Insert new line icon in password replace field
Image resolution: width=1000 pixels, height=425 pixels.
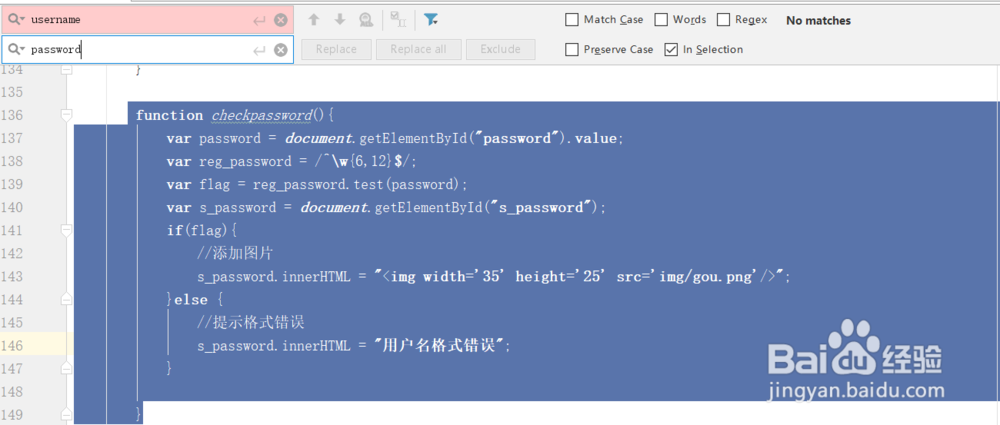coord(259,50)
